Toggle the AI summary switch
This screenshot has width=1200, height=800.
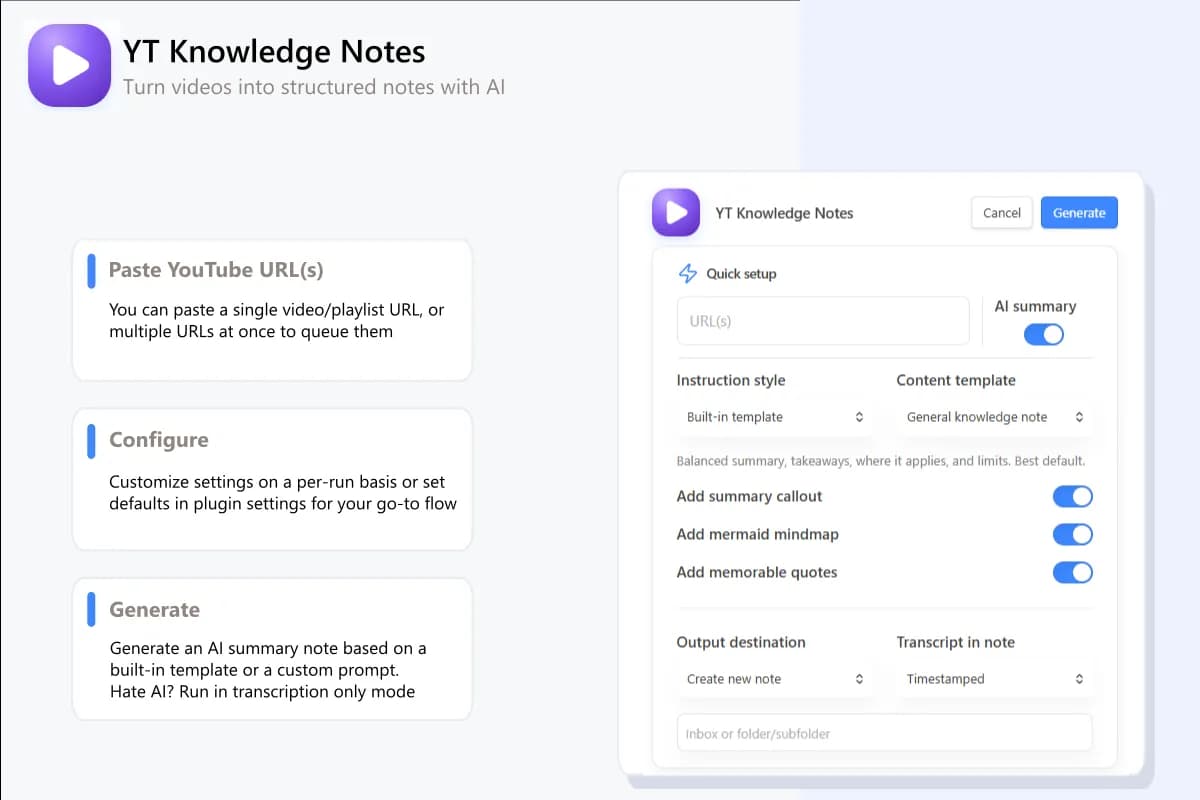point(1043,334)
